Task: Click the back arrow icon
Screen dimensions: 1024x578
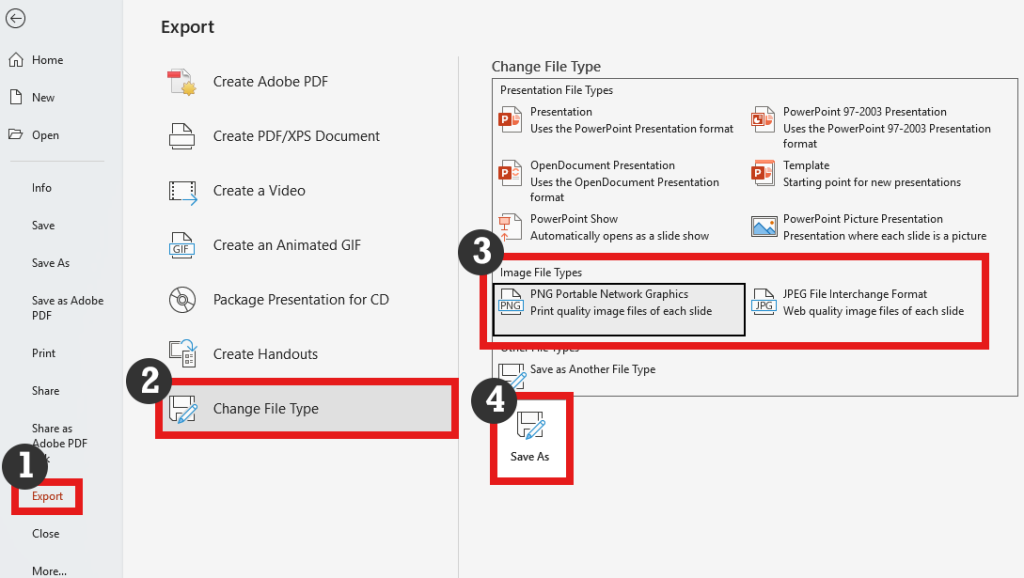Action: coord(16,18)
